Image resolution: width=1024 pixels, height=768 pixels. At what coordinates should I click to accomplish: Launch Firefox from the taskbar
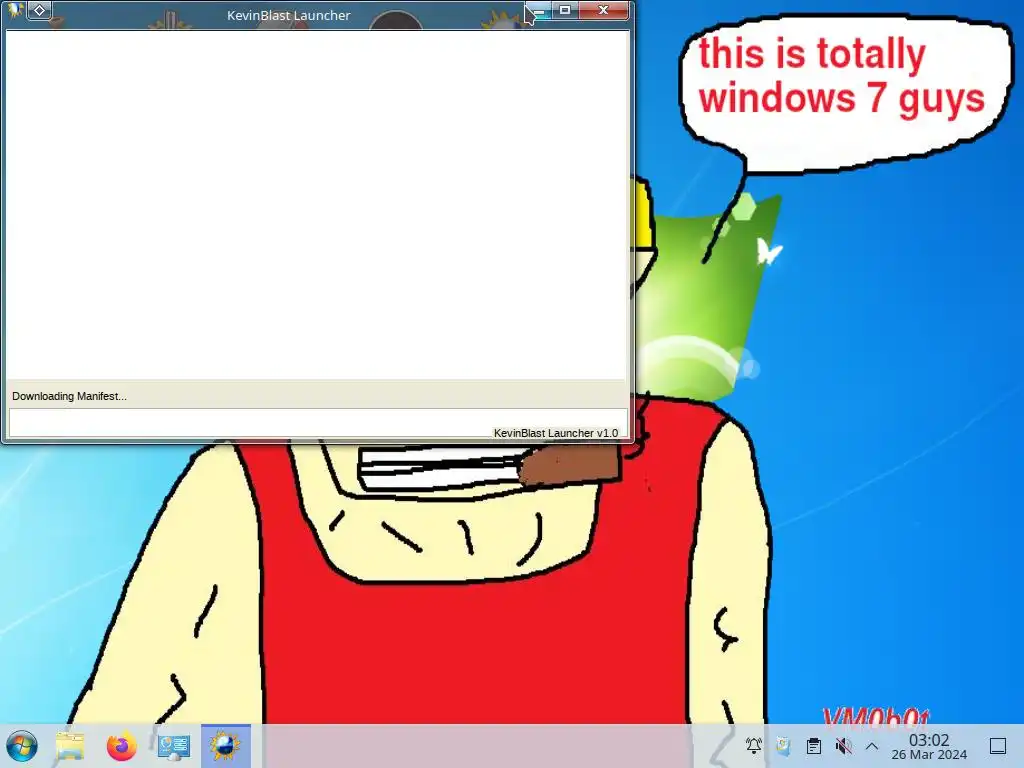121,746
